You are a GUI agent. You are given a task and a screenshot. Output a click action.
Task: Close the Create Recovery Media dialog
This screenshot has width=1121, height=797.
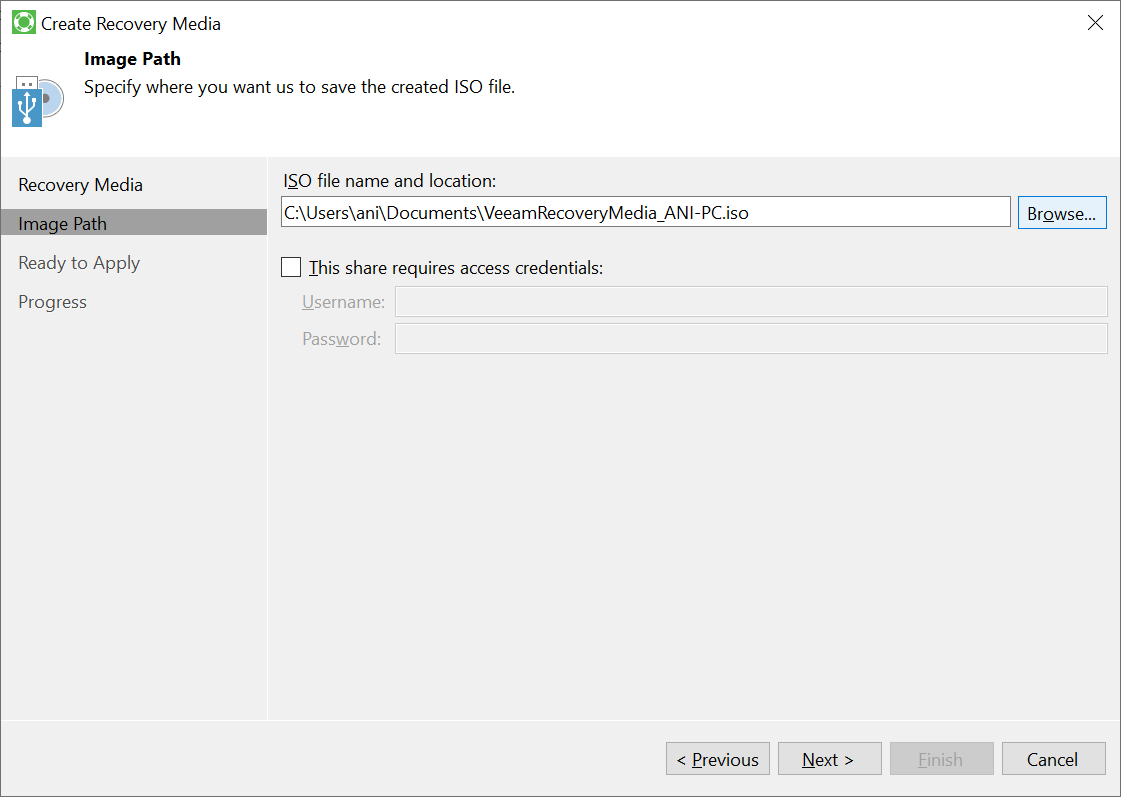click(1095, 23)
